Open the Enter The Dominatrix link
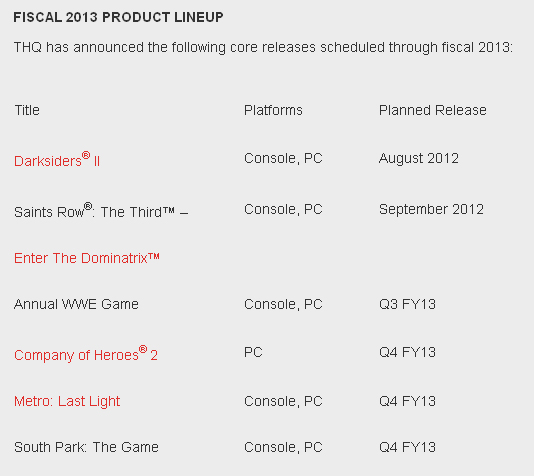Viewport: 534px width, 476px height. pos(87,258)
